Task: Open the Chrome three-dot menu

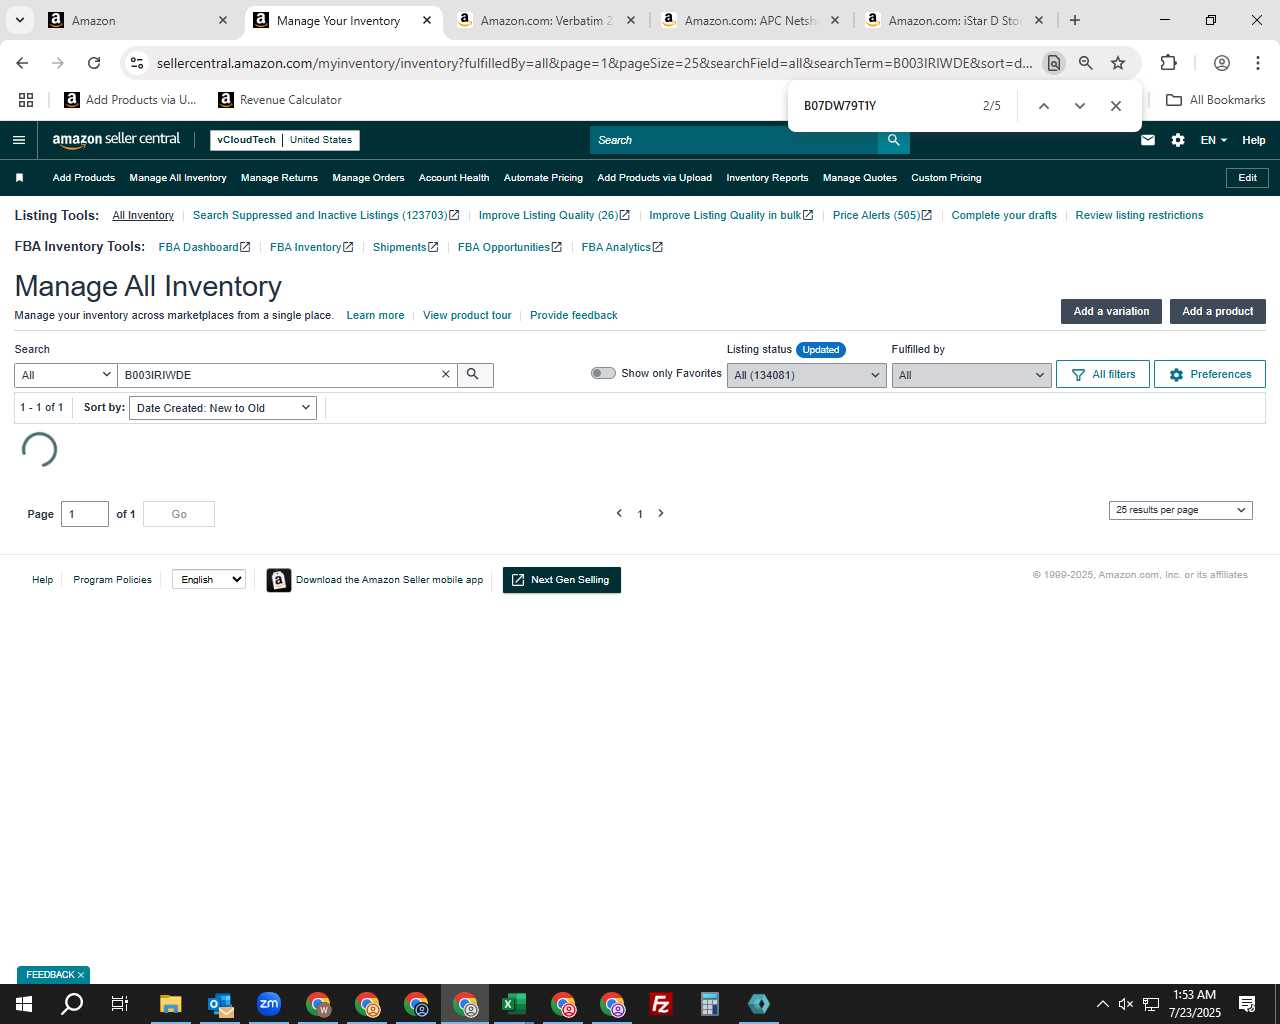Action: pos(1257,63)
